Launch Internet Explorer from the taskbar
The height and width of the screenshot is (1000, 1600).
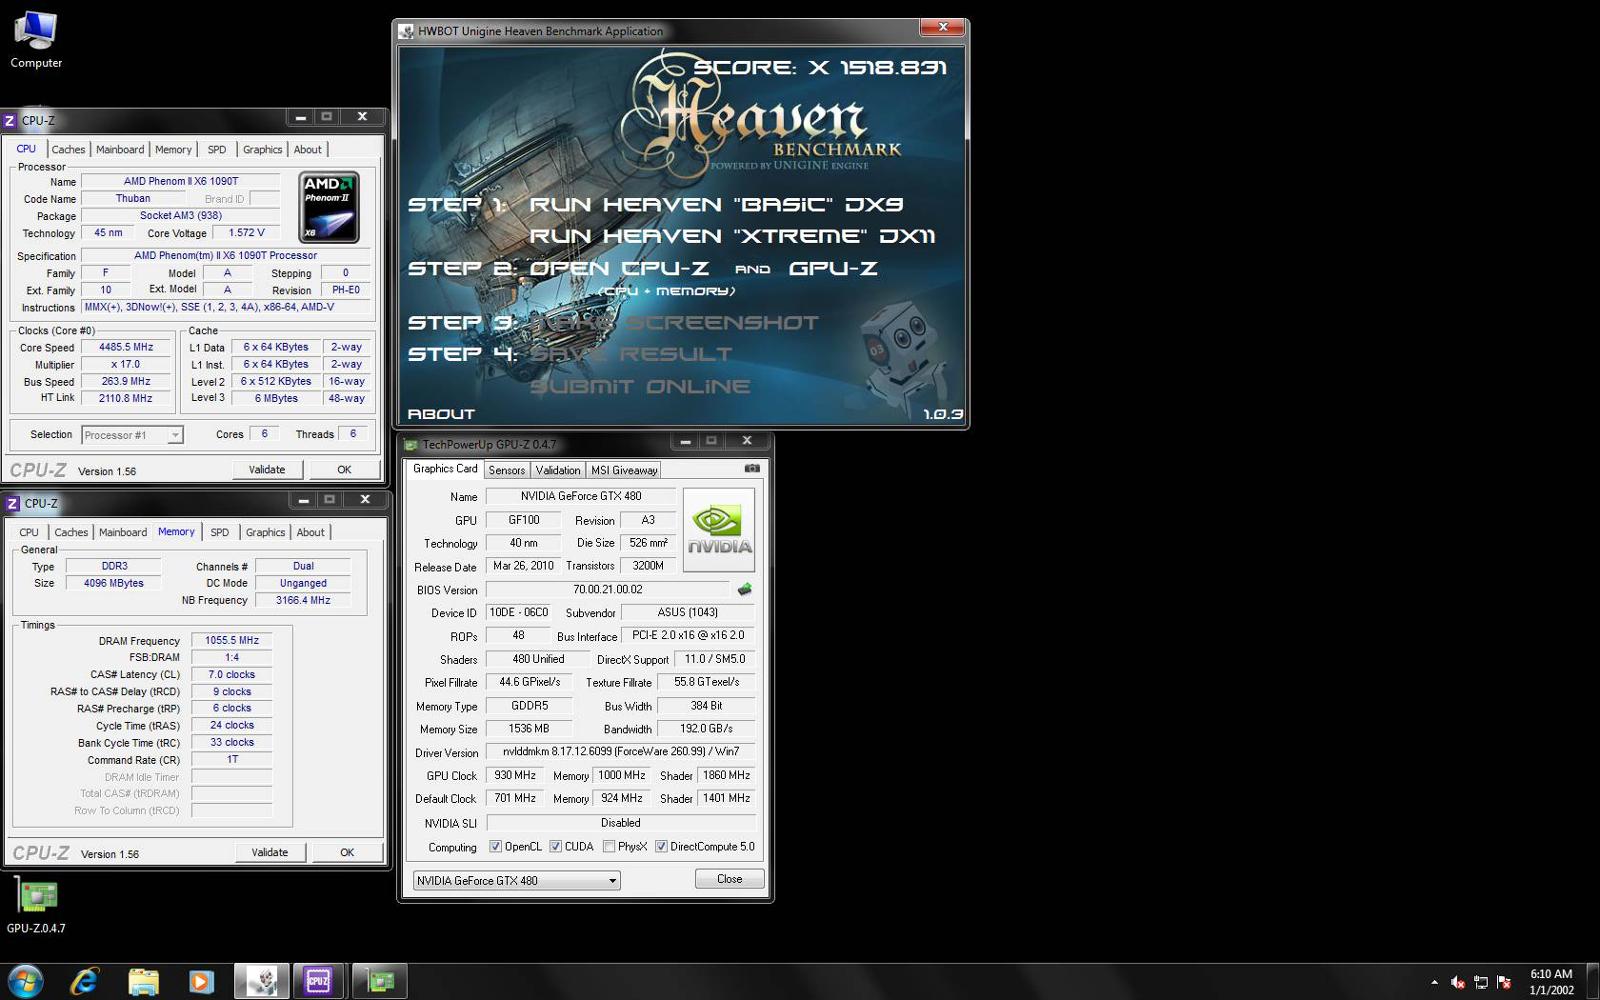[x=85, y=982]
